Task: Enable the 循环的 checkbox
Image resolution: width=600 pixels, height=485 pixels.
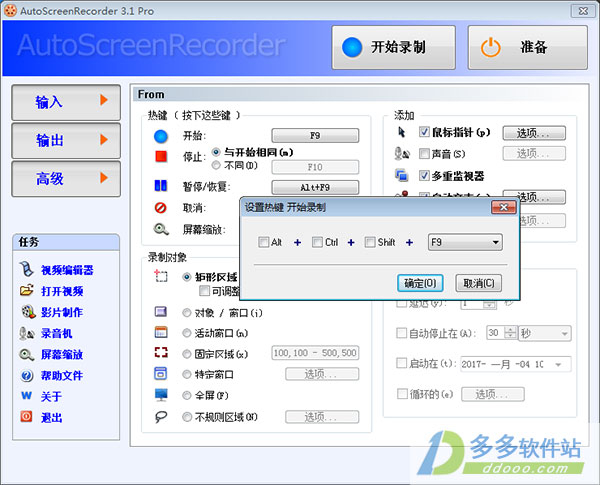Action: coord(402,394)
